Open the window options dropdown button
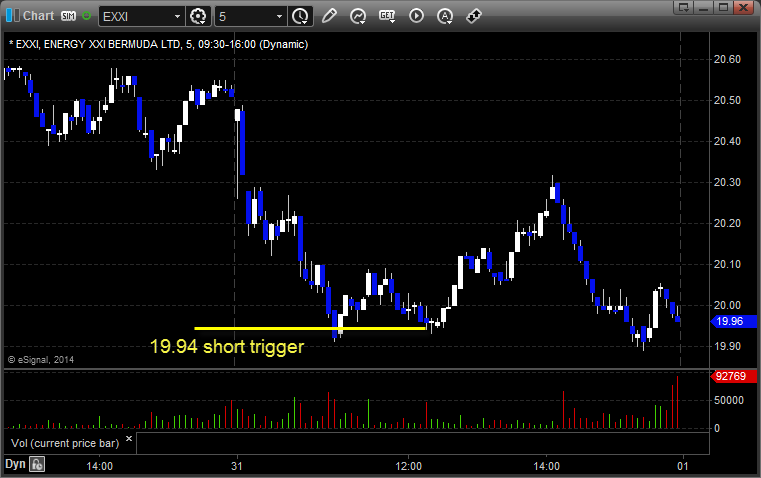761x478 pixels. [684, 7]
